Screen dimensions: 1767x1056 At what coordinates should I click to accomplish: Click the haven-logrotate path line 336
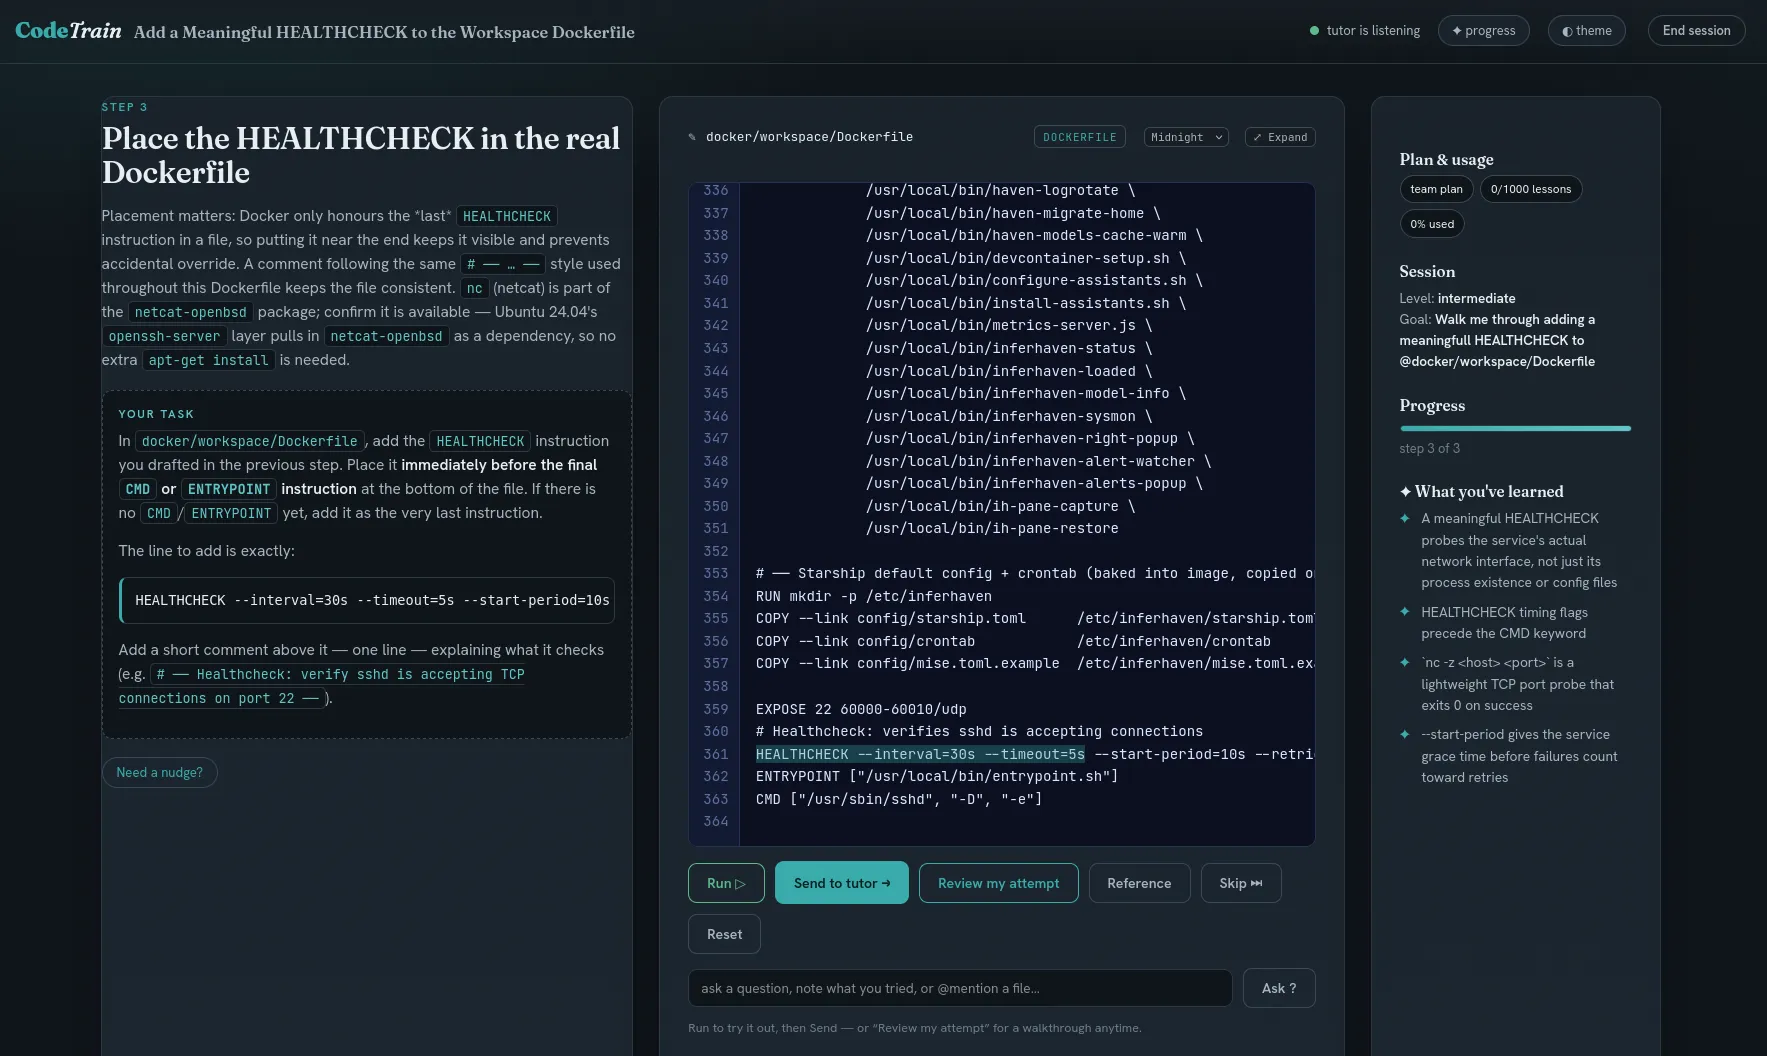coord(1000,190)
